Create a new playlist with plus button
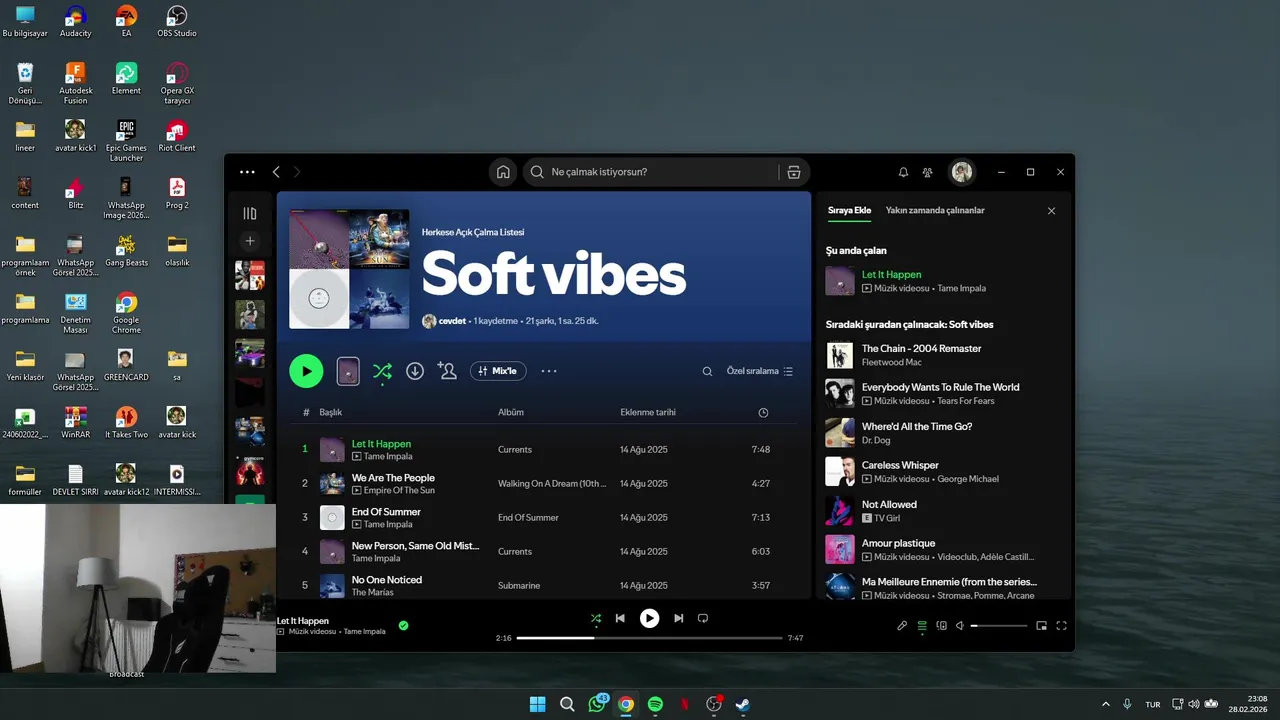Screen dimensions: 1280x720 point(250,241)
